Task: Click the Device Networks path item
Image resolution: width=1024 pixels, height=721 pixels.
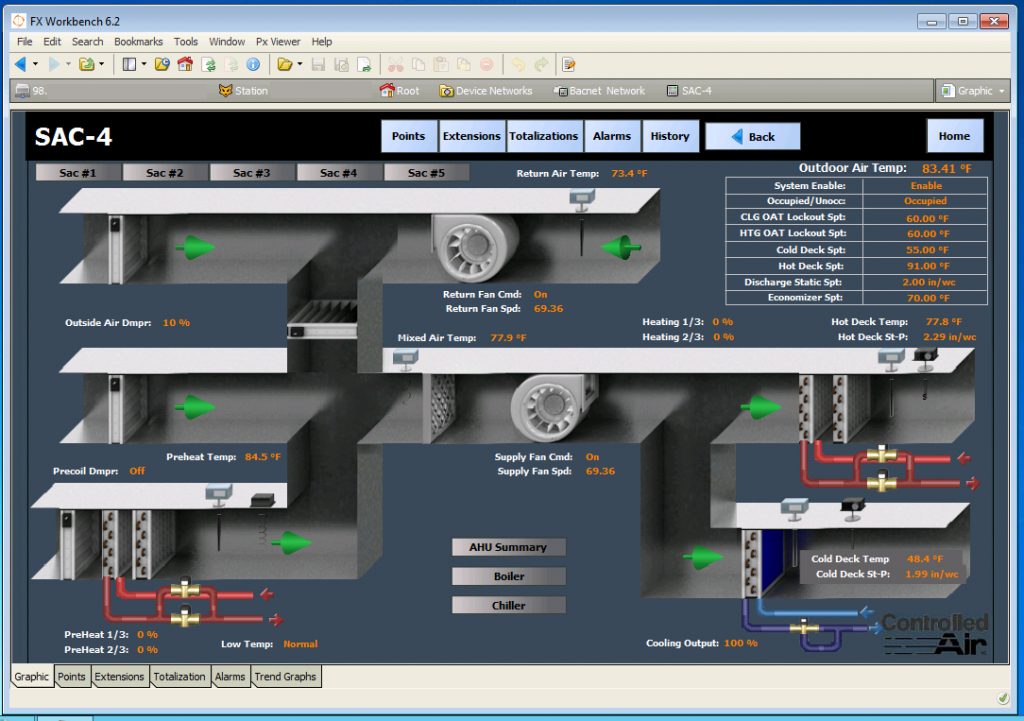Action: pos(486,91)
